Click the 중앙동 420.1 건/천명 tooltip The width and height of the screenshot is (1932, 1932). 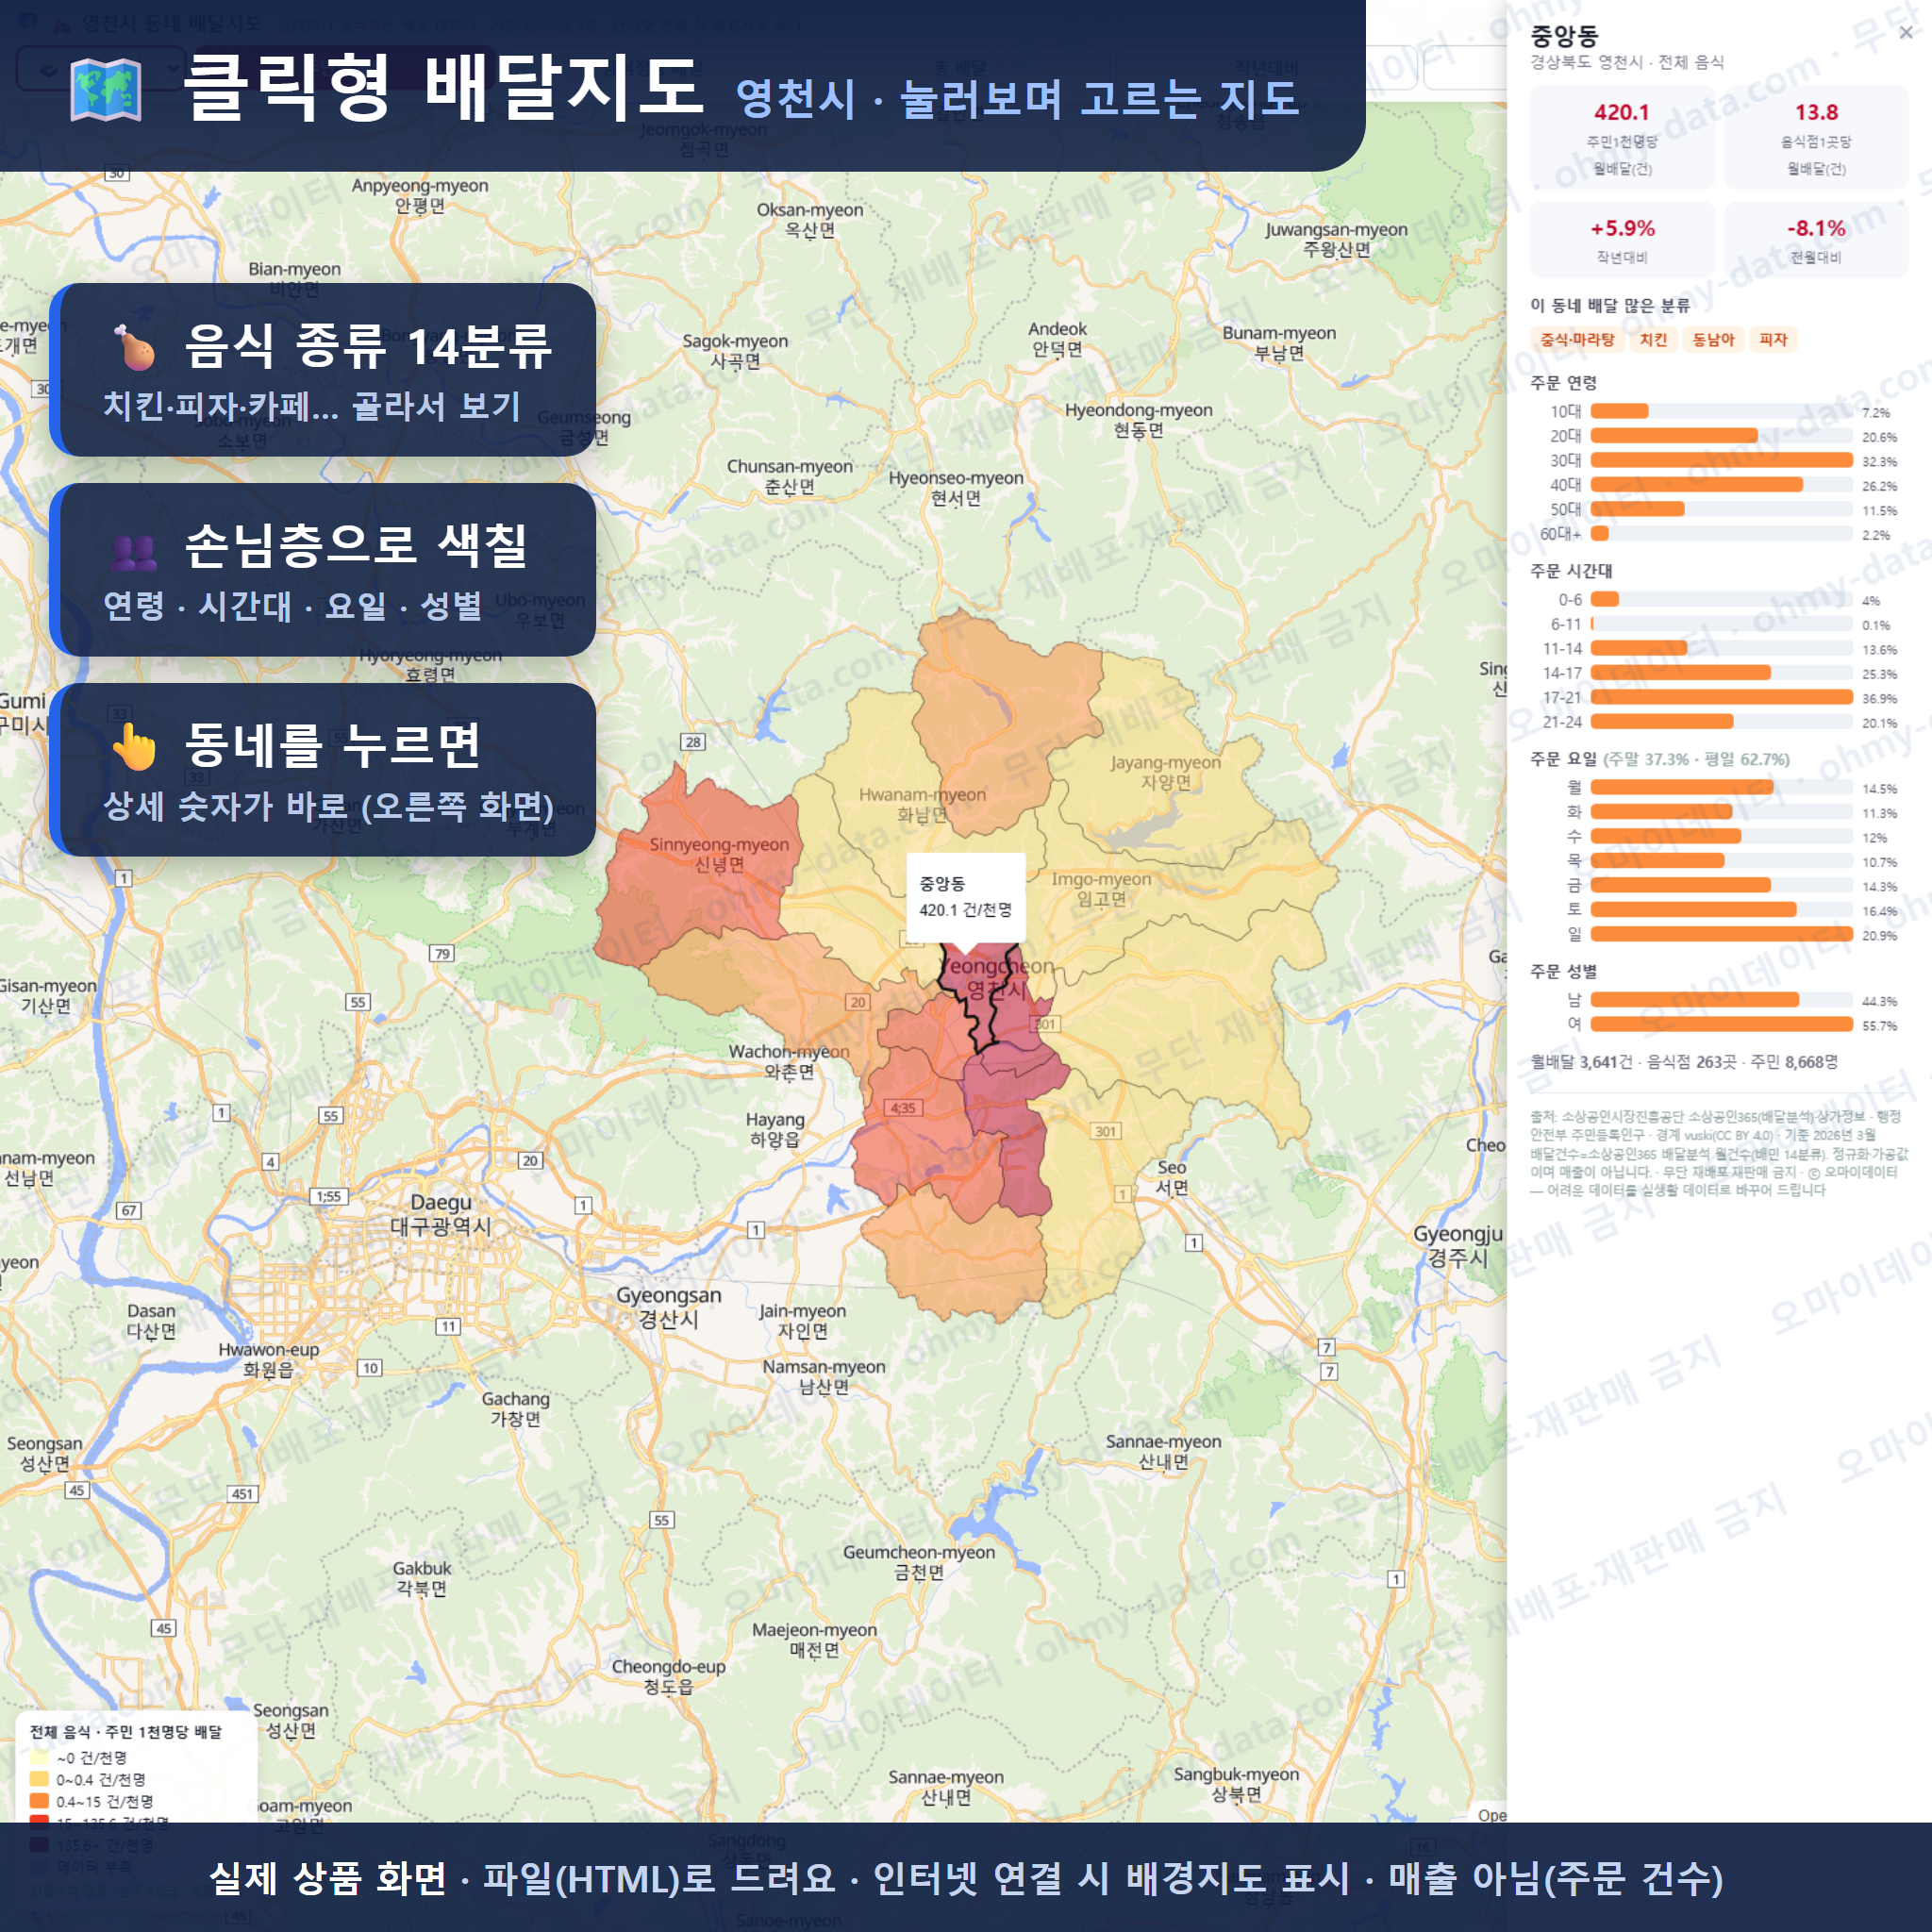click(965, 897)
